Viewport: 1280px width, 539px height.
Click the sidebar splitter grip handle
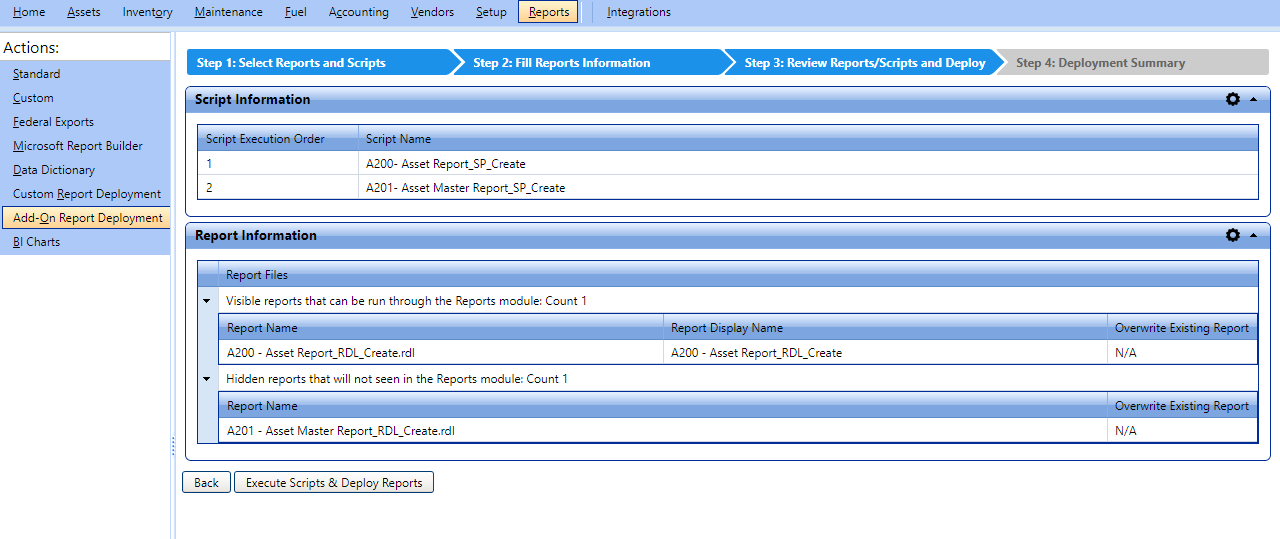point(173,446)
